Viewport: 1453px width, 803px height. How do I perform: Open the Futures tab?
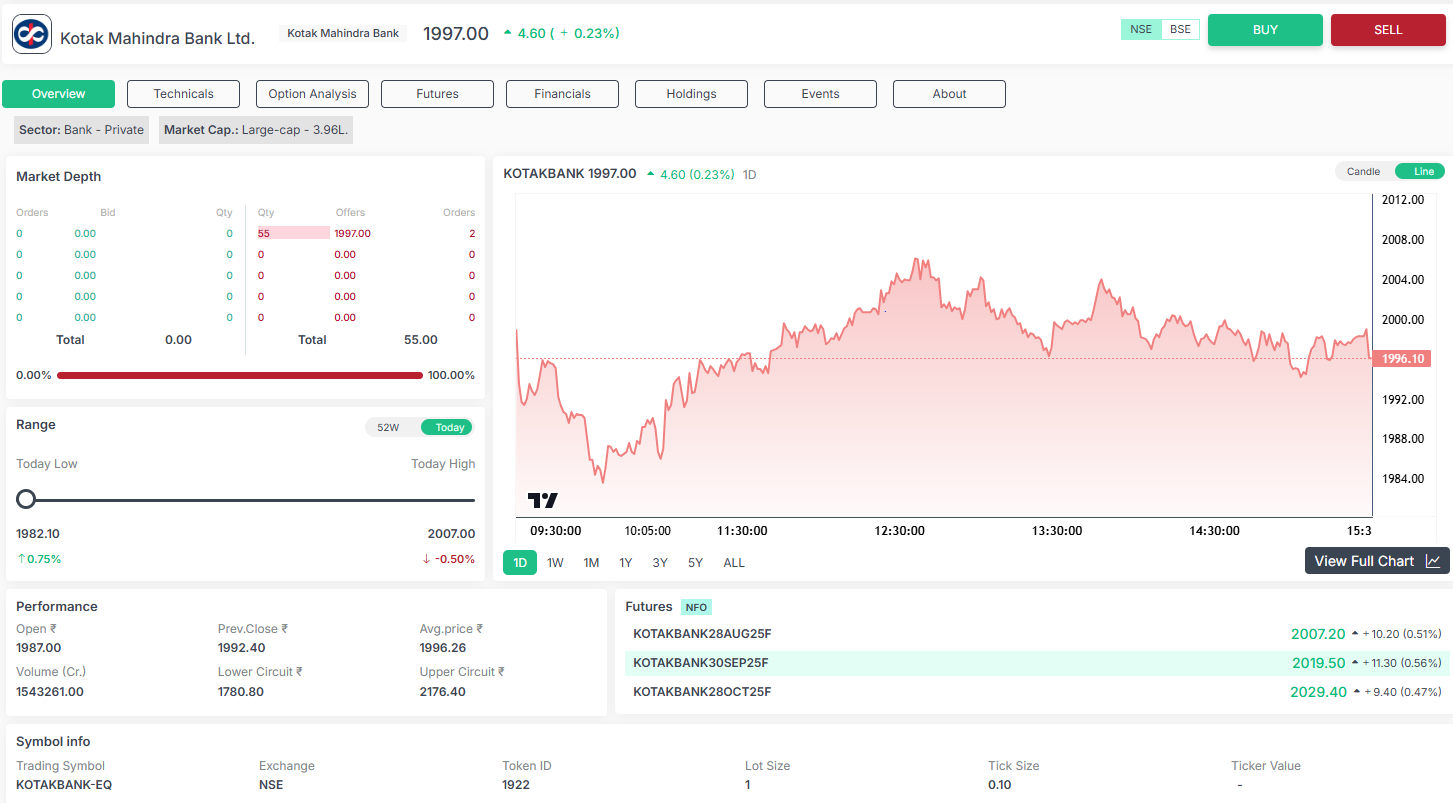pyautogui.click(x=437, y=94)
